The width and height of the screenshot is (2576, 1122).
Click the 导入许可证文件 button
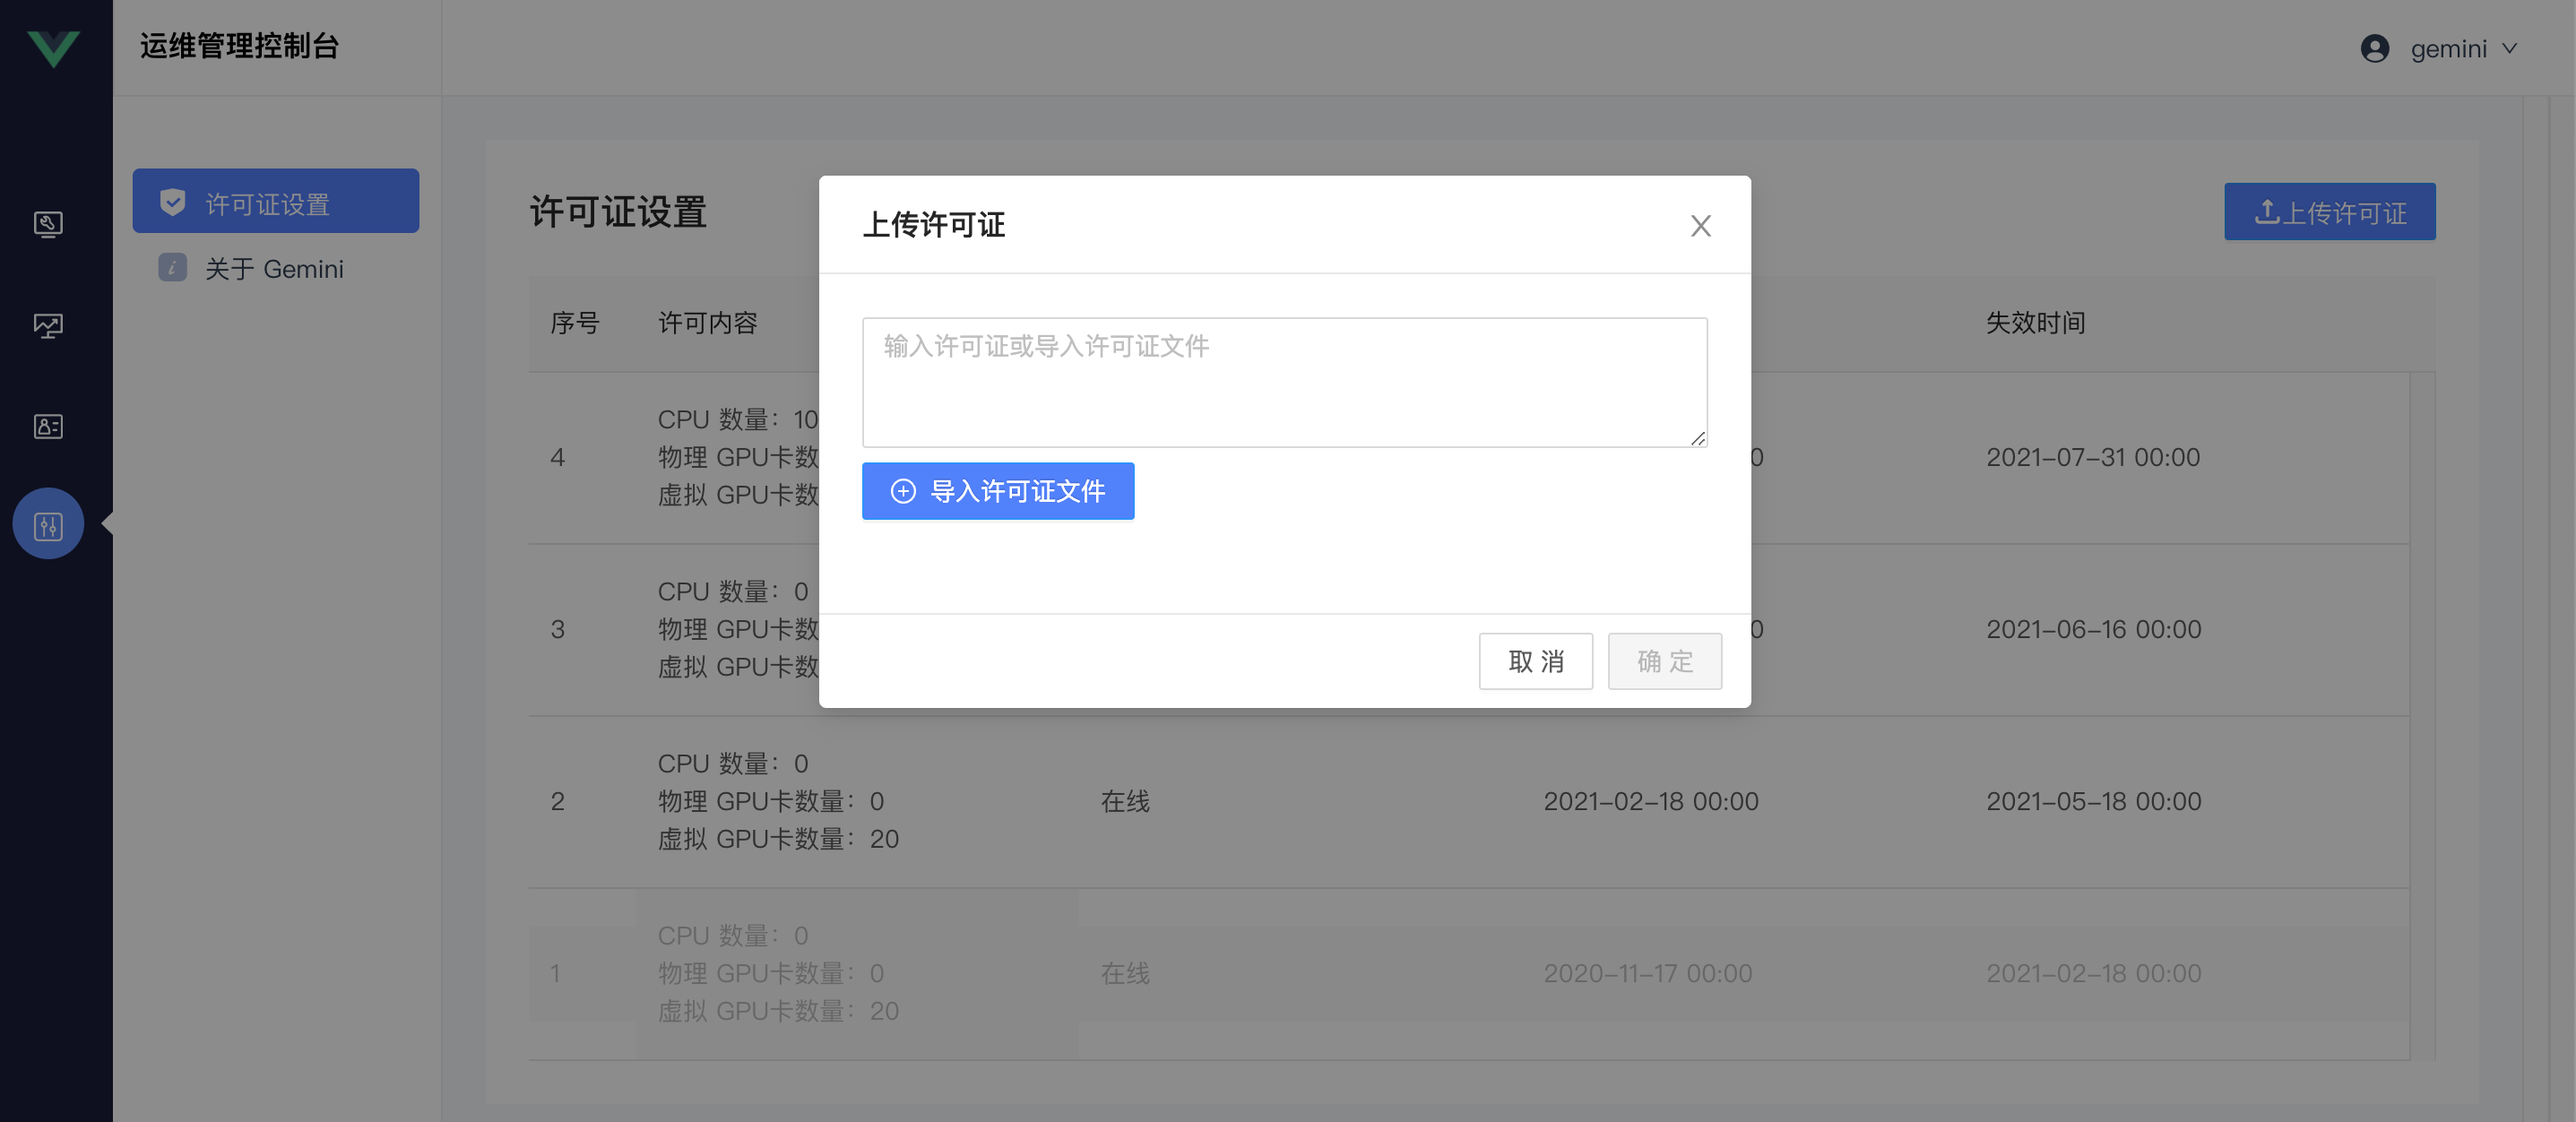(x=998, y=491)
